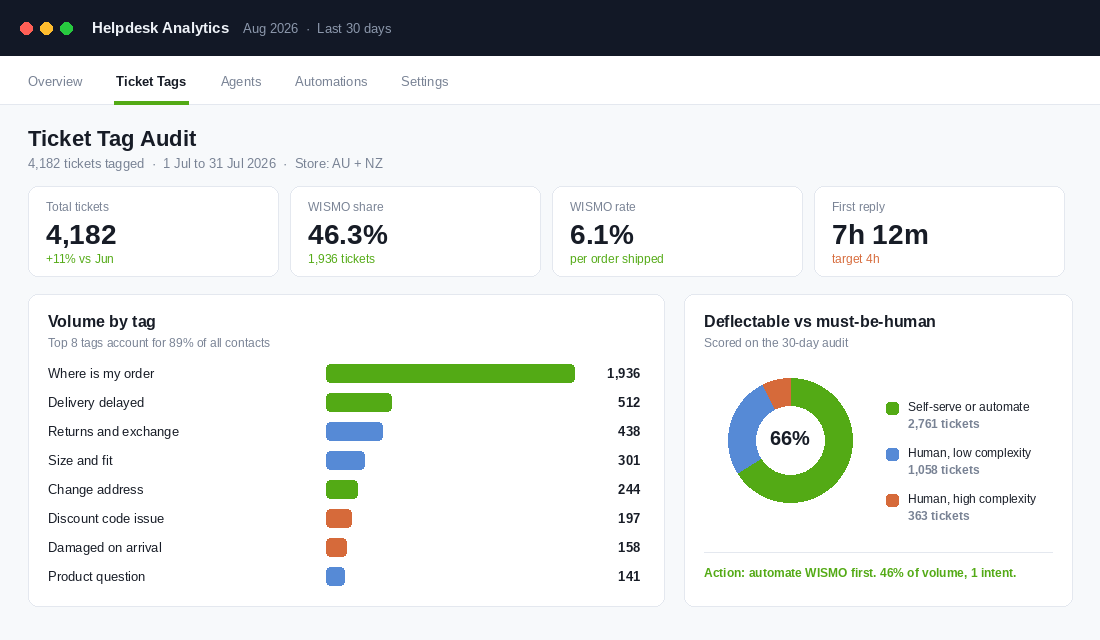Image resolution: width=1100 pixels, height=640 pixels.
Task: Click the Total tickets 4,182 card
Action: pyautogui.click(x=154, y=232)
